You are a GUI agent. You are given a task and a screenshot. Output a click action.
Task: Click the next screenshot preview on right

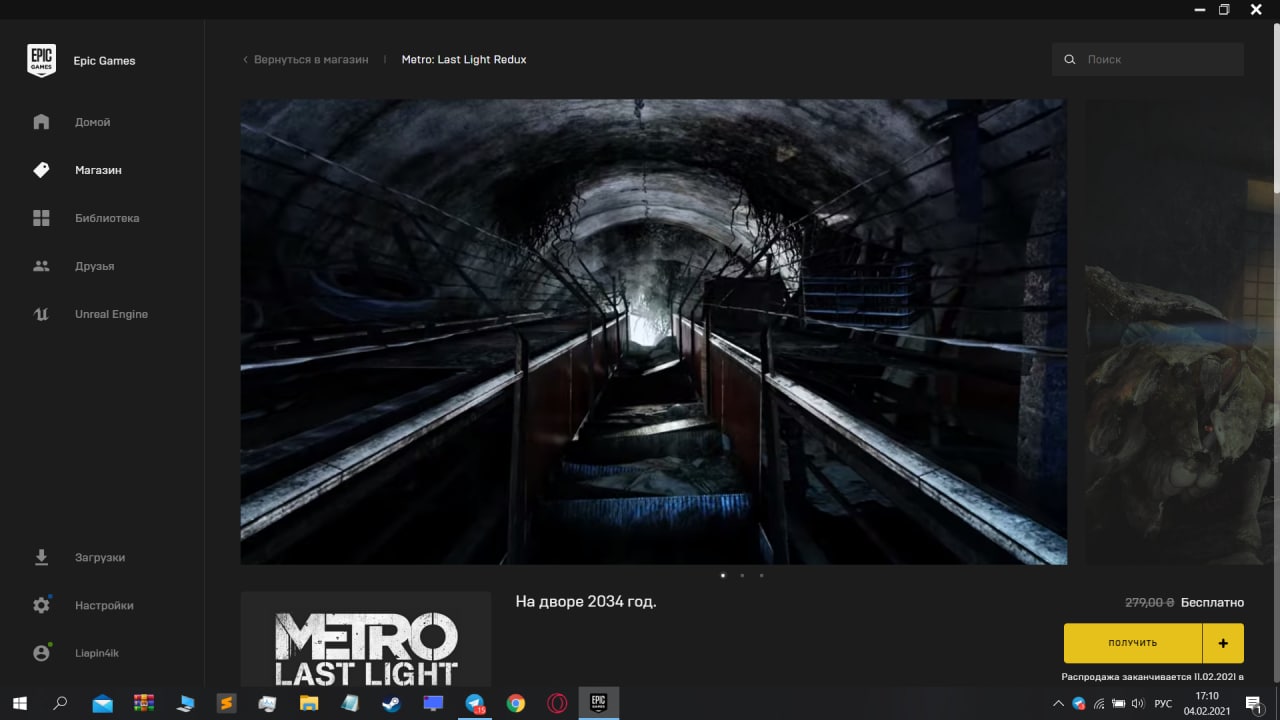(x=1179, y=332)
